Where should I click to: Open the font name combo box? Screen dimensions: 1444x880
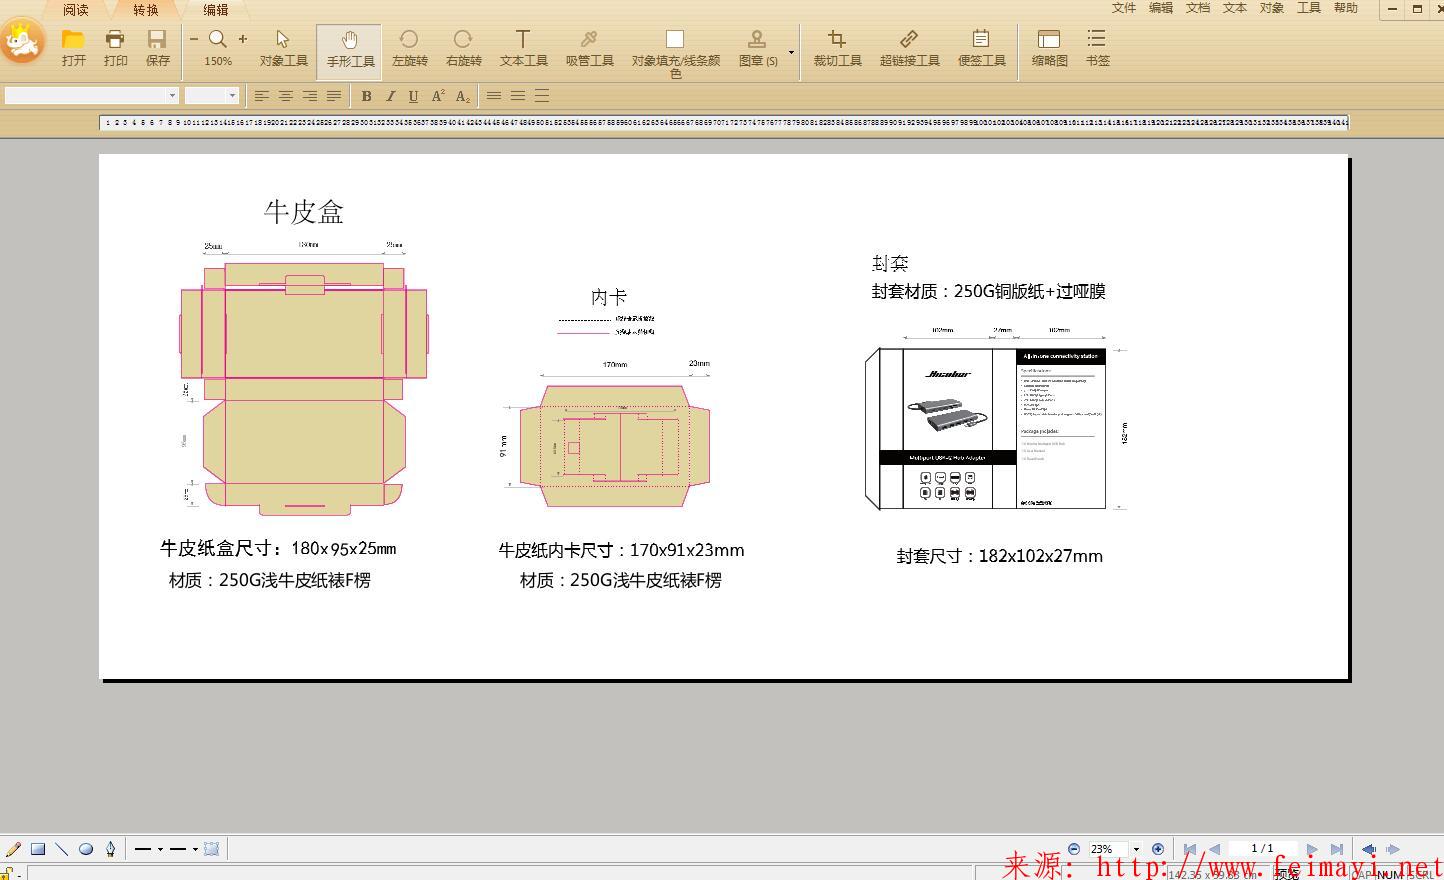point(172,95)
